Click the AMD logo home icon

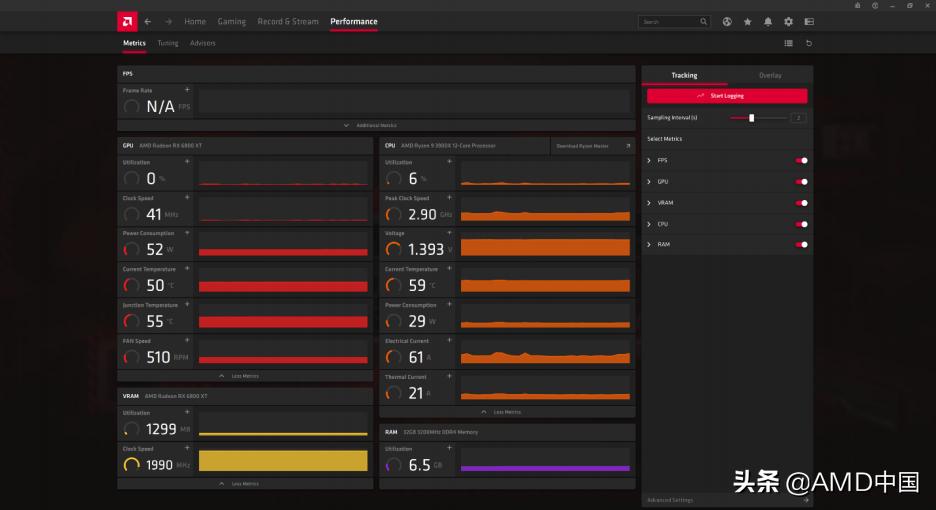coord(127,21)
